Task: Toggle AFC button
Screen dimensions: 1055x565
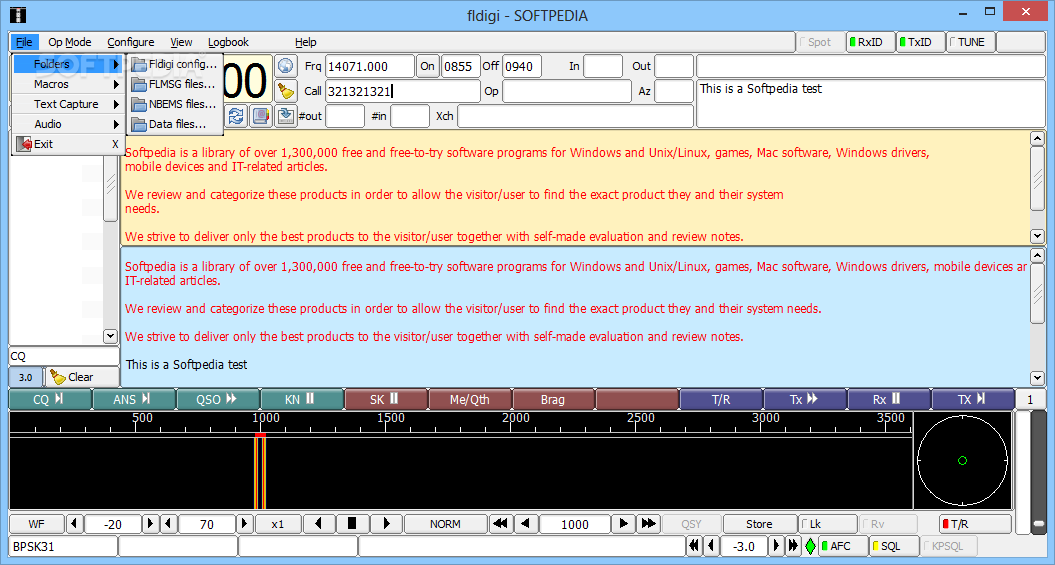Action: pyautogui.click(x=843, y=546)
